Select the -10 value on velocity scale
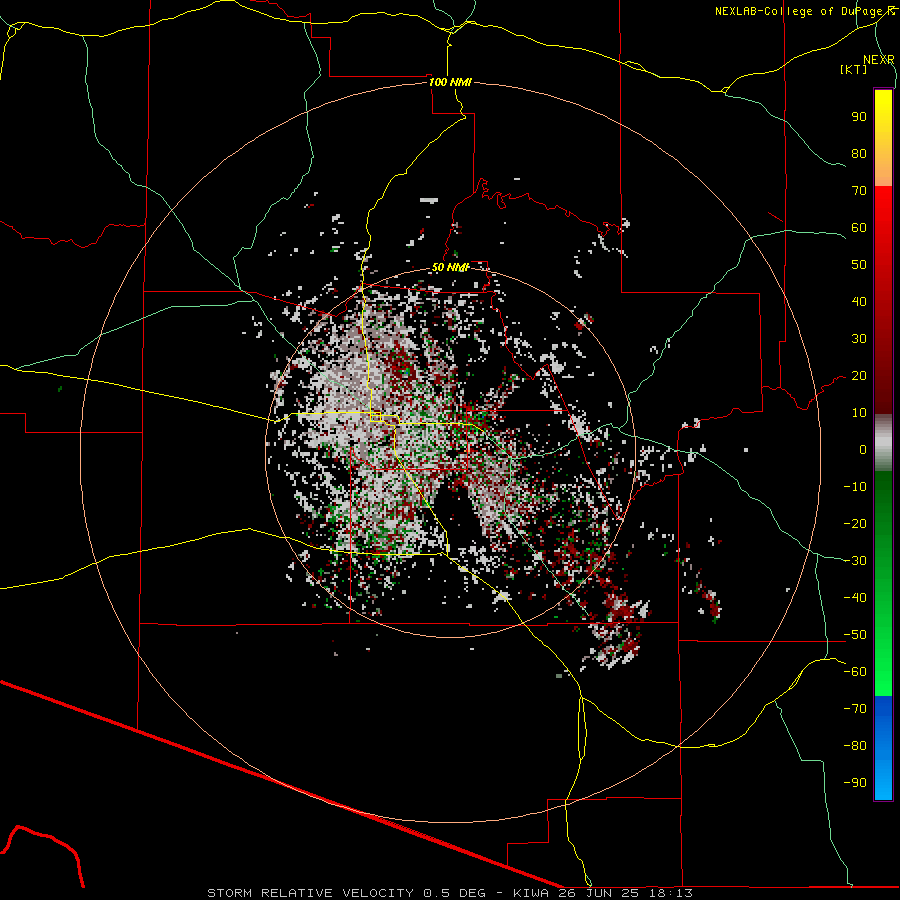 point(855,487)
